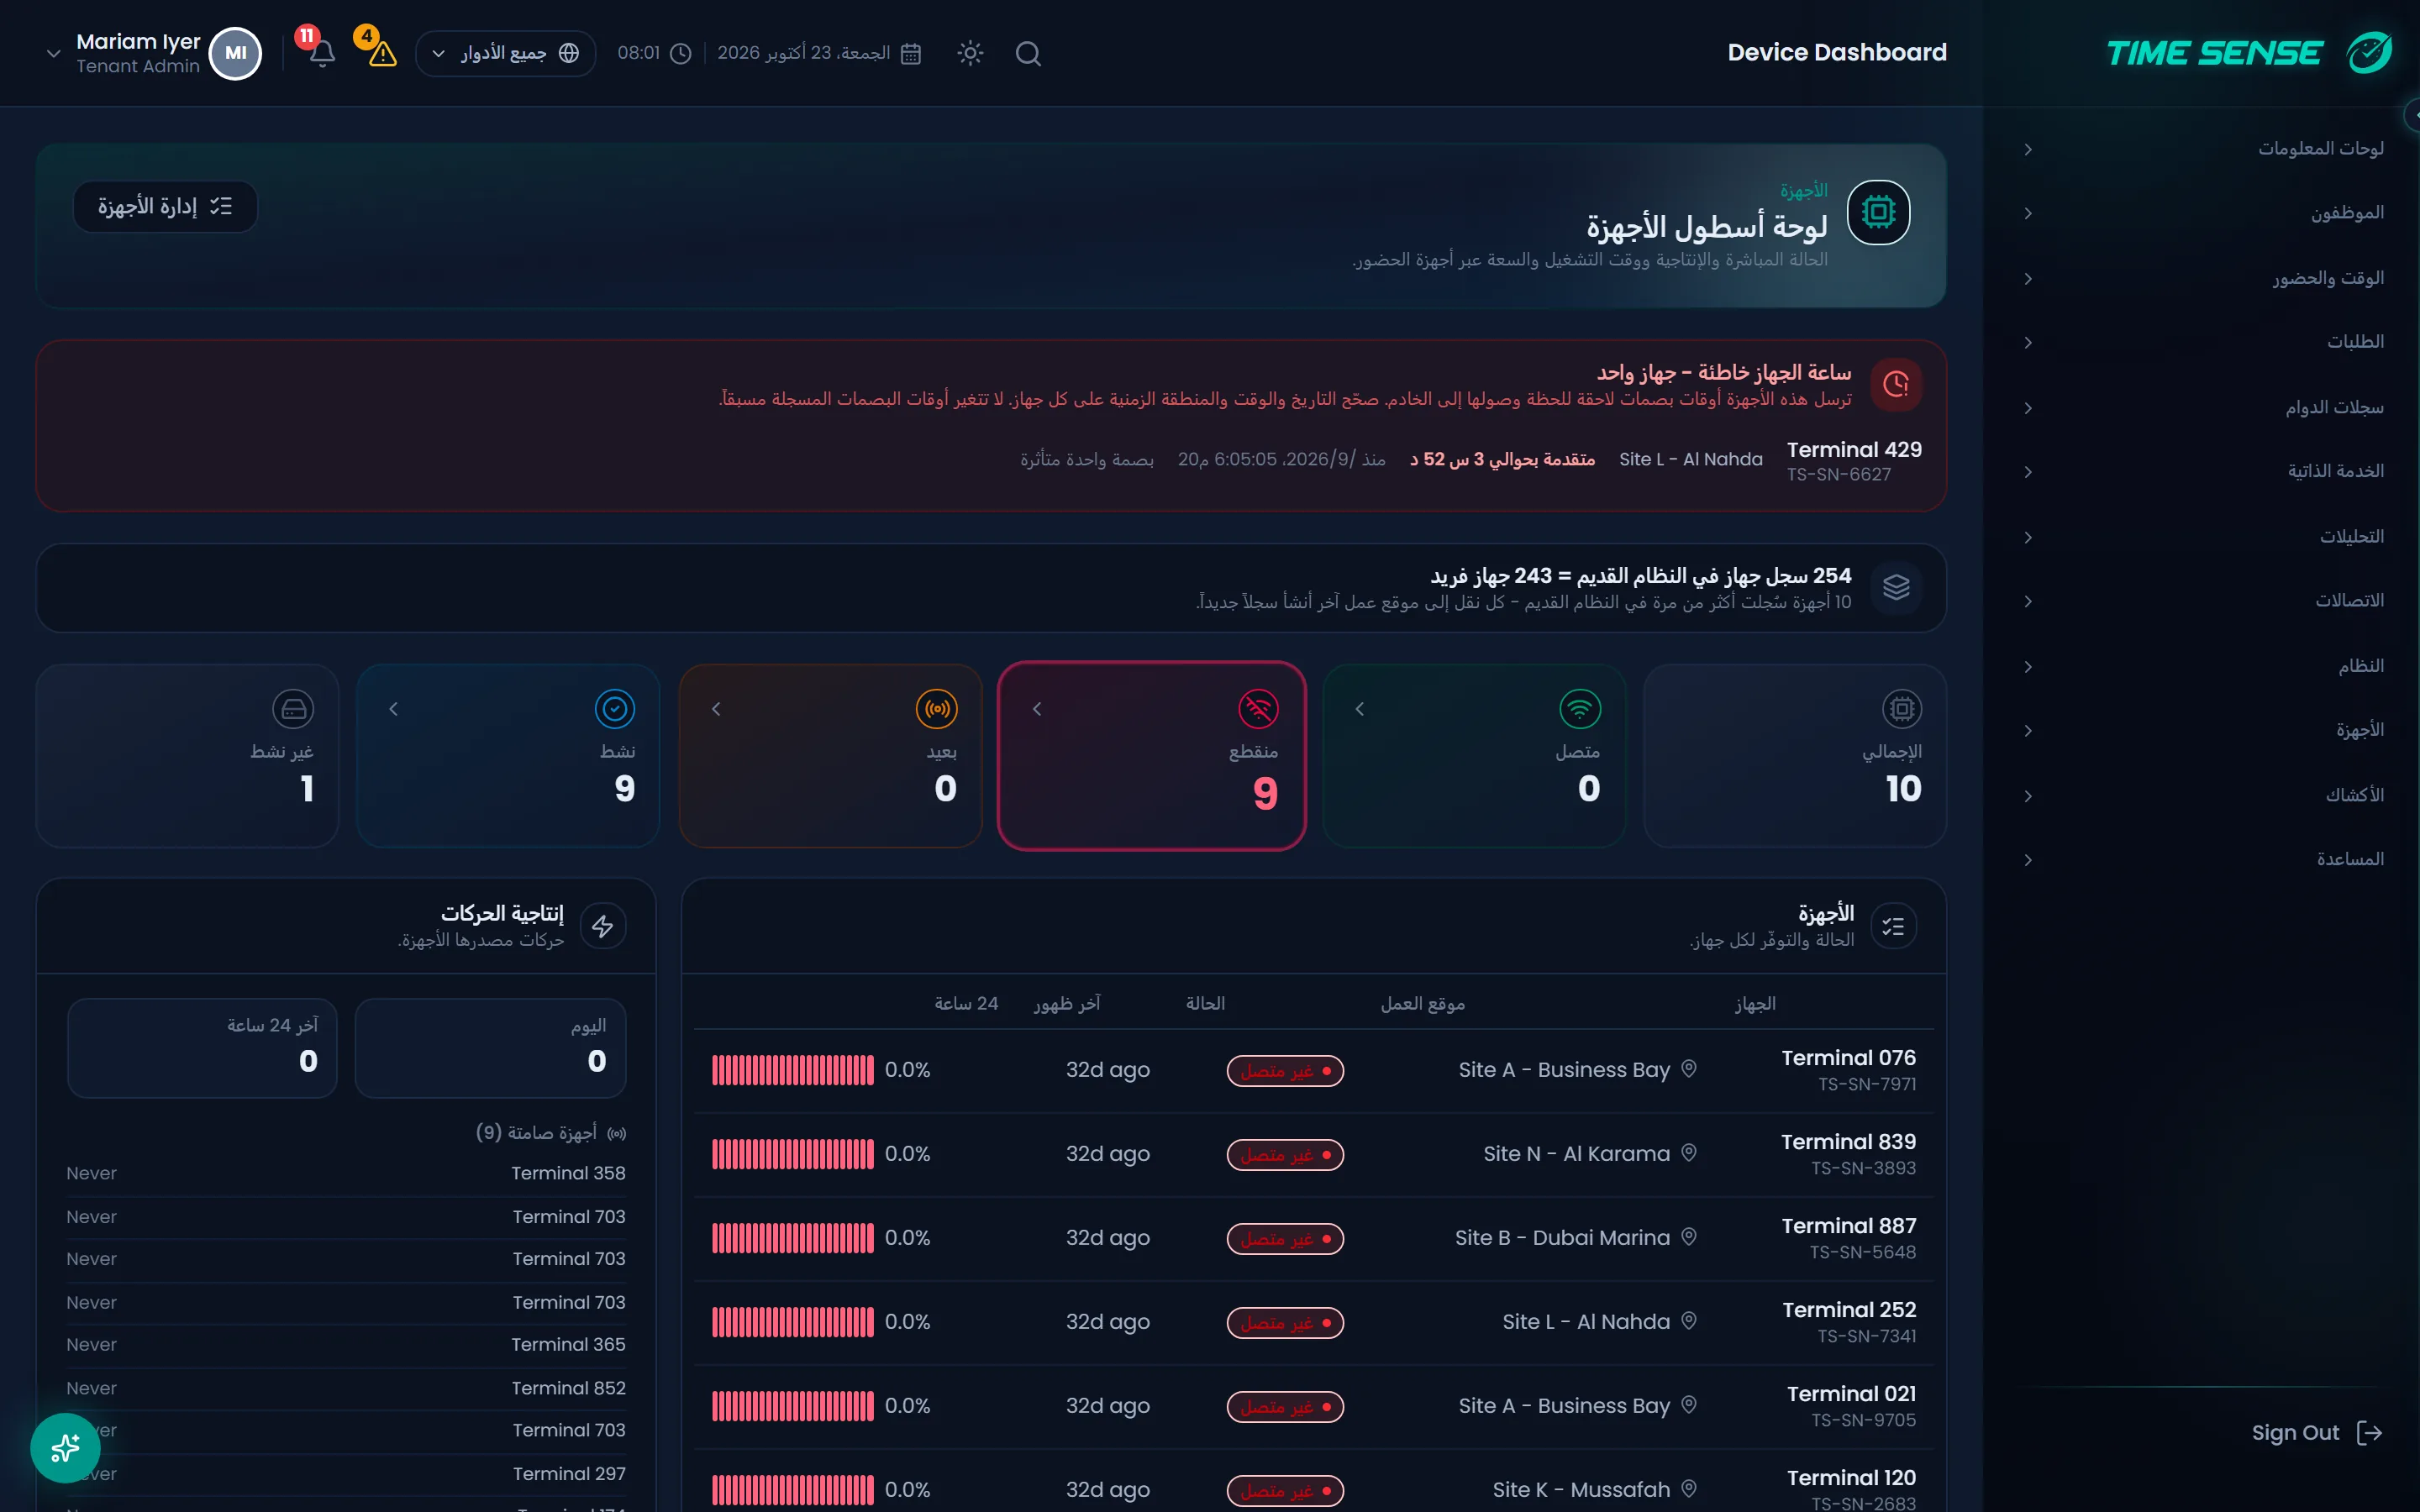This screenshot has height=1512, width=2420.
Task: Click Terminal 358 in silent devices list
Action: pos(568,1173)
